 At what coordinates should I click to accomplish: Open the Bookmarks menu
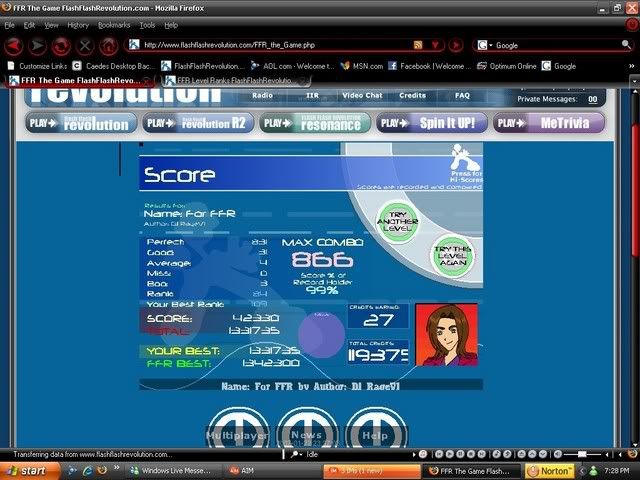[114, 24]
